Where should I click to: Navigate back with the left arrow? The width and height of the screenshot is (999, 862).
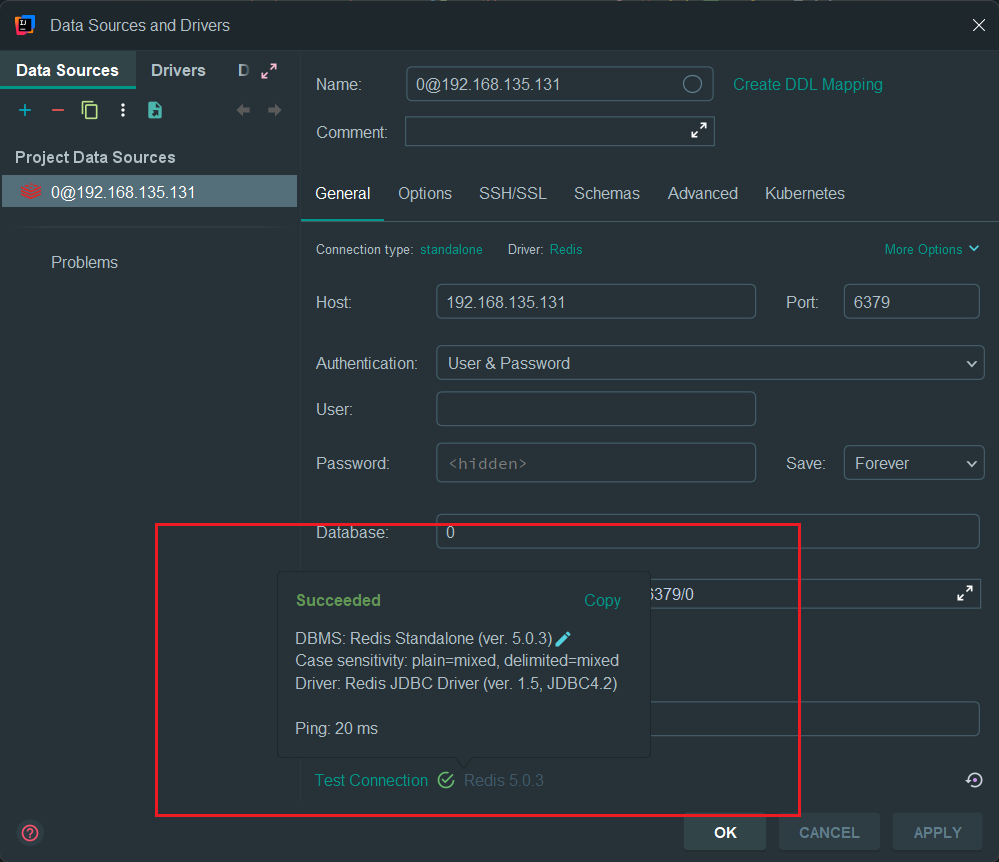pyautogui.click(x=243, y=110)
